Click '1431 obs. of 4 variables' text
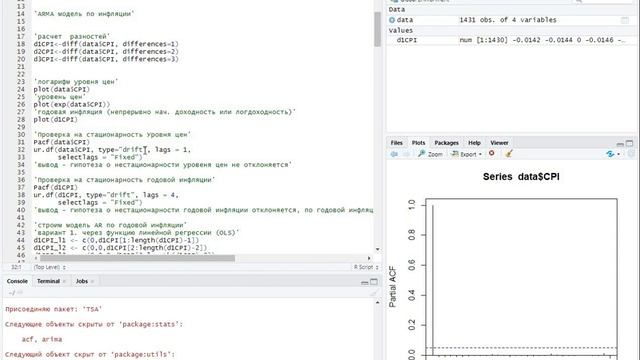This screenshot has width=640, height=360. [x=508, y=20]
